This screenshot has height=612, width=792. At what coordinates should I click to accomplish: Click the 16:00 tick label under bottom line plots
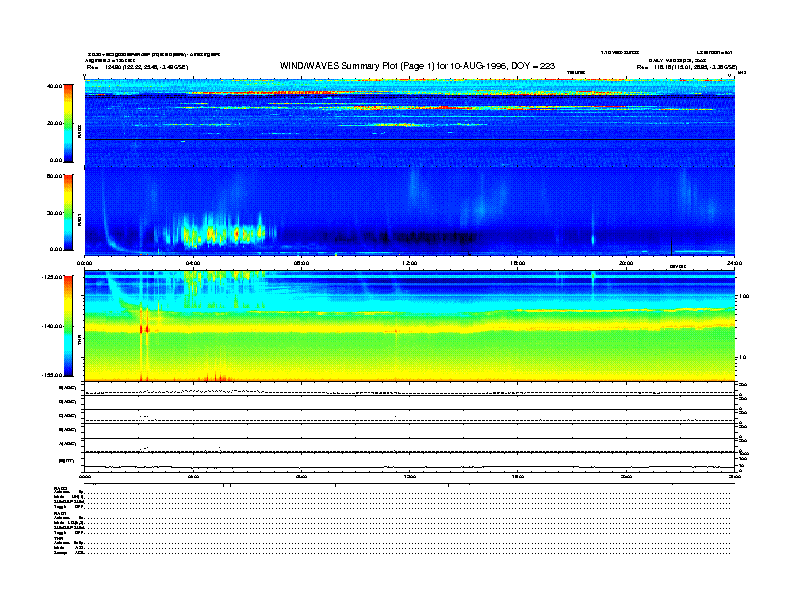[518, 476]
